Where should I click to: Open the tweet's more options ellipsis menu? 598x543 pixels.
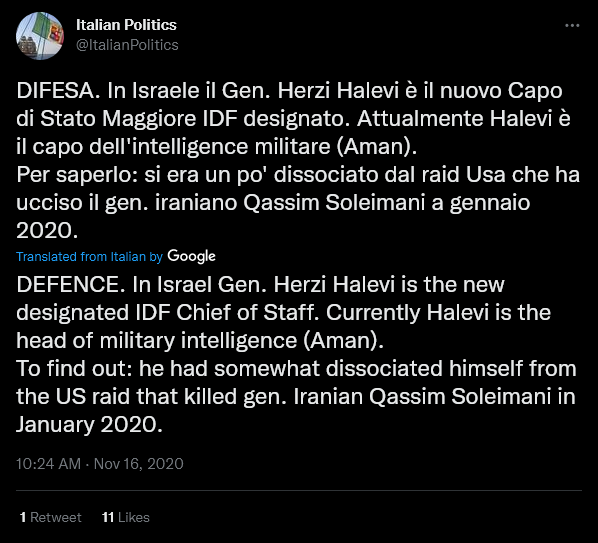point(572,26)
